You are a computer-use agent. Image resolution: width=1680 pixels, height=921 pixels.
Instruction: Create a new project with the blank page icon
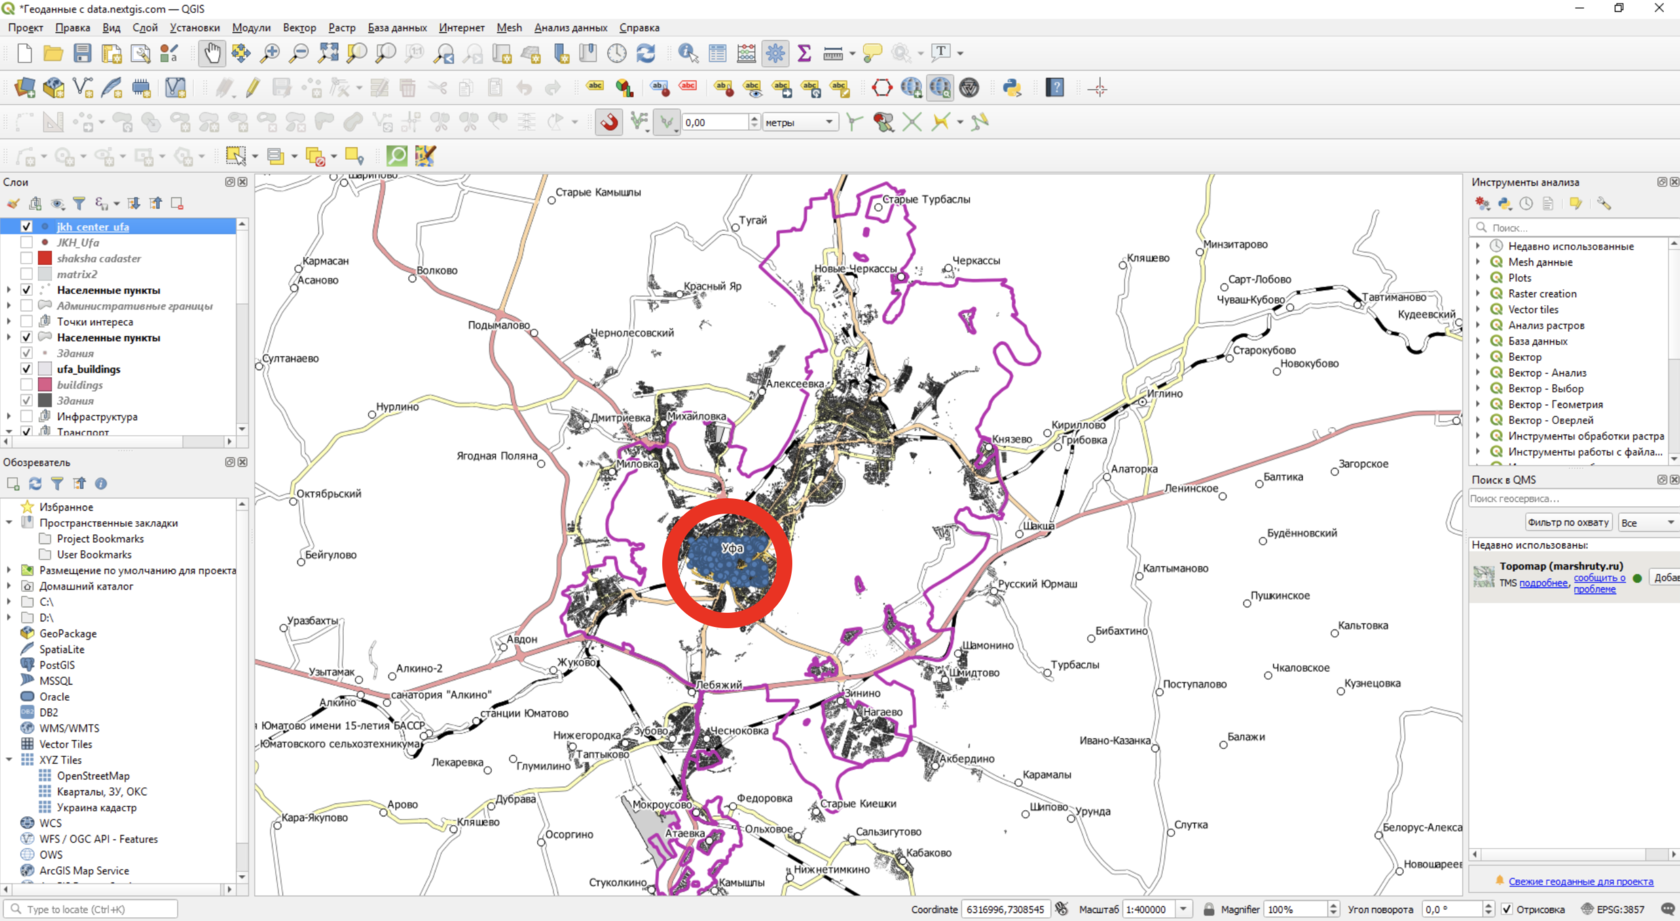click(x=24, y=53)
